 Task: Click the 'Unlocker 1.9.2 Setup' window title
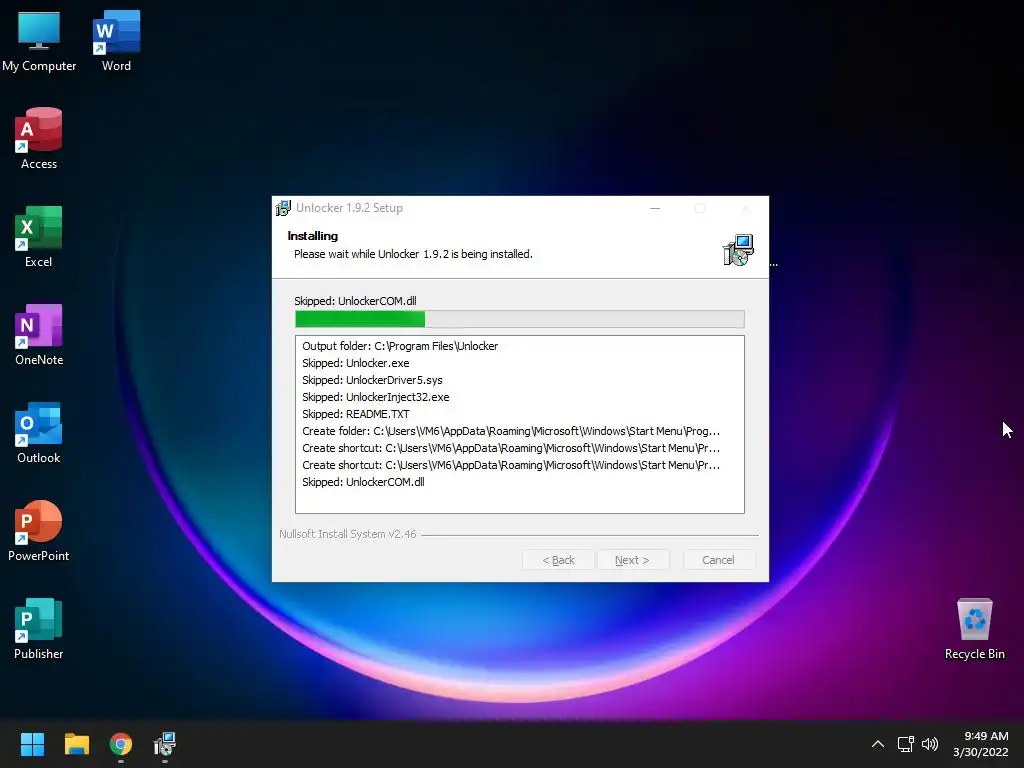coord(349,208)
